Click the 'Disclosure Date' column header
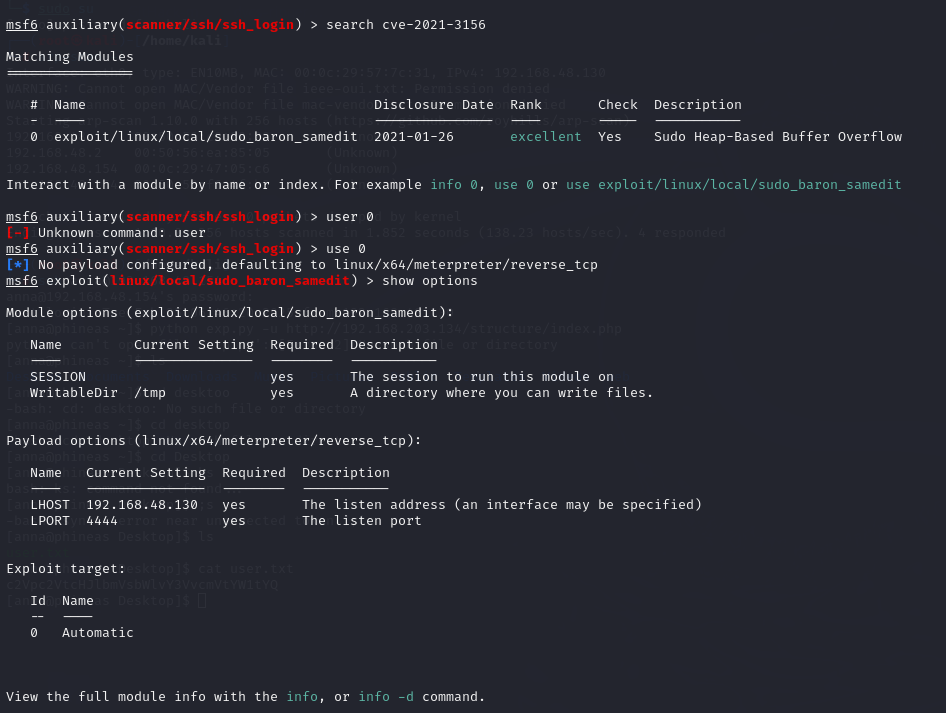946x713 pixels. click(x=434, y=105)
